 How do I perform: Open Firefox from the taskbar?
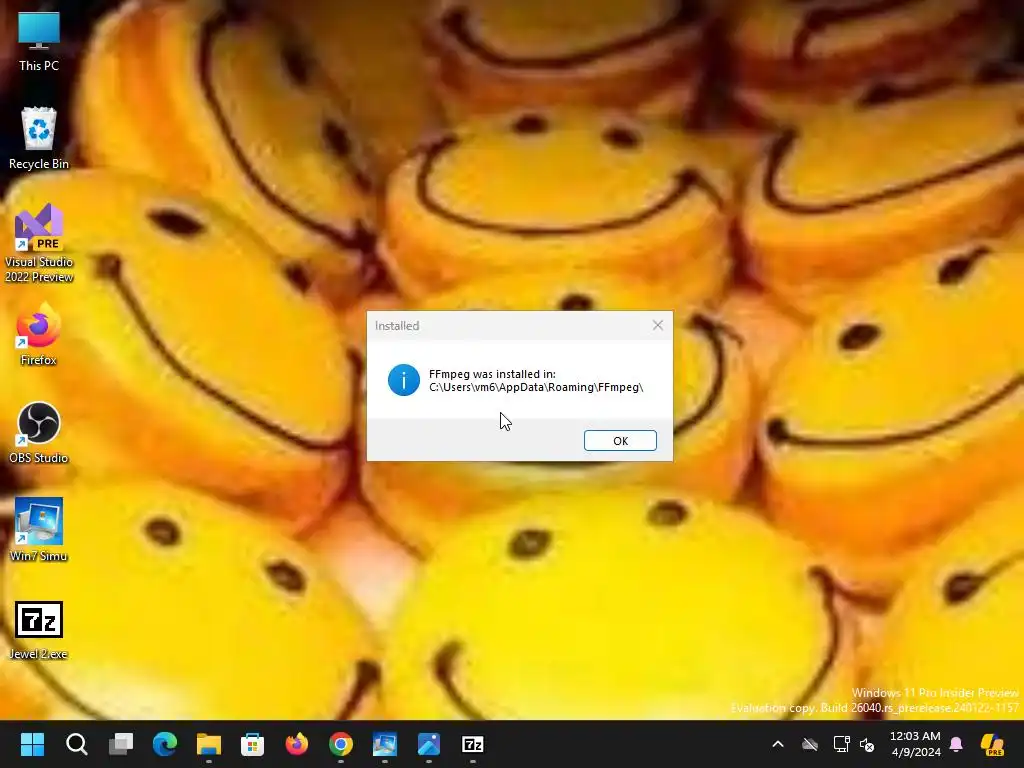(x=297, y=744)
